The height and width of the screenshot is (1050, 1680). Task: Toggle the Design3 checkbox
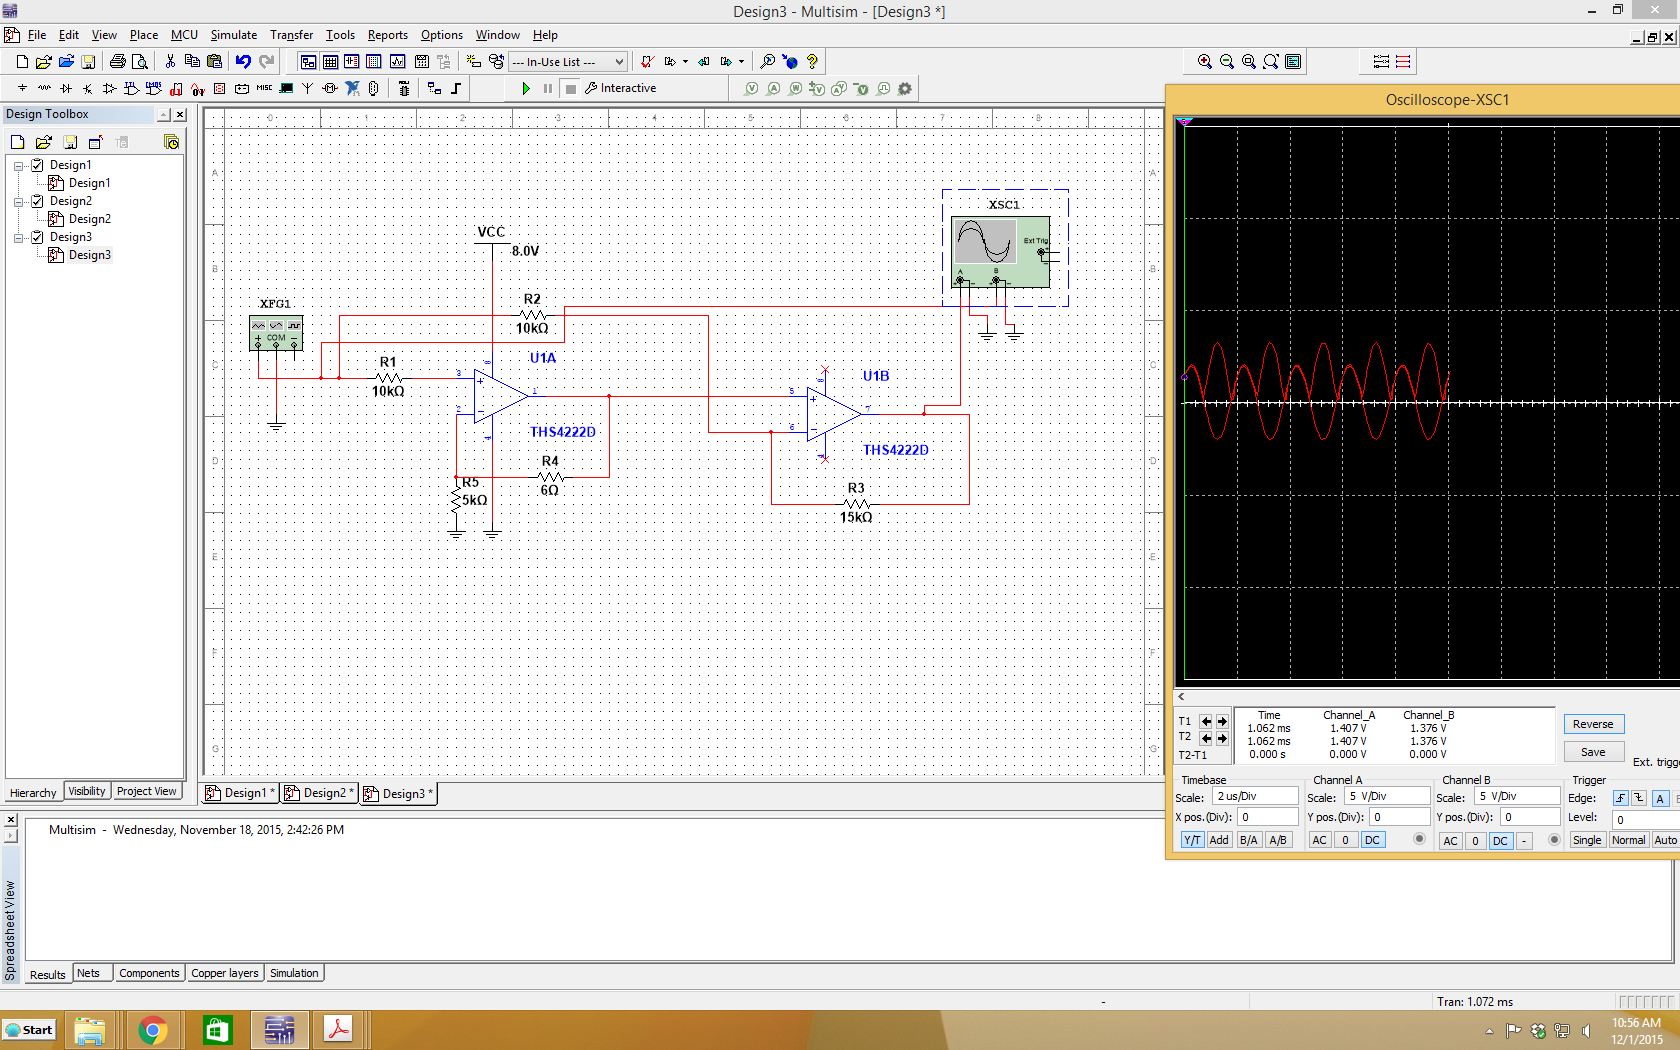pos(37,237)
